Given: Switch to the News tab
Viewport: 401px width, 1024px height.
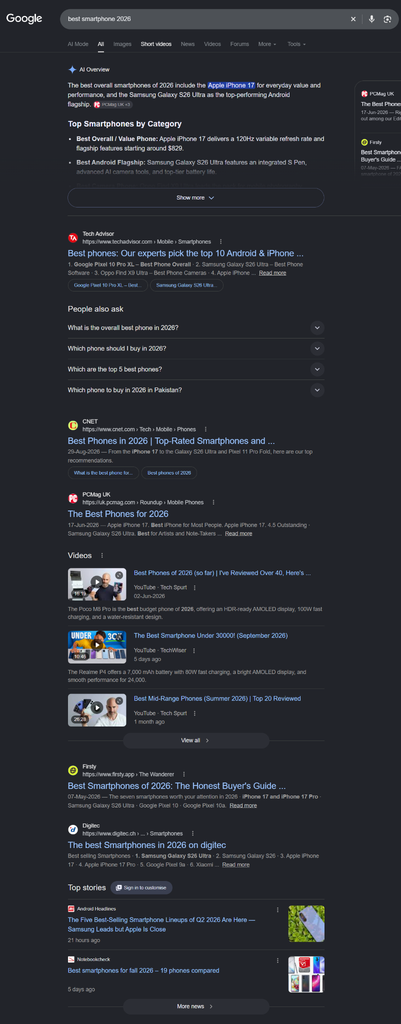Looking at the screenshot, I should [x=188, y=44].
